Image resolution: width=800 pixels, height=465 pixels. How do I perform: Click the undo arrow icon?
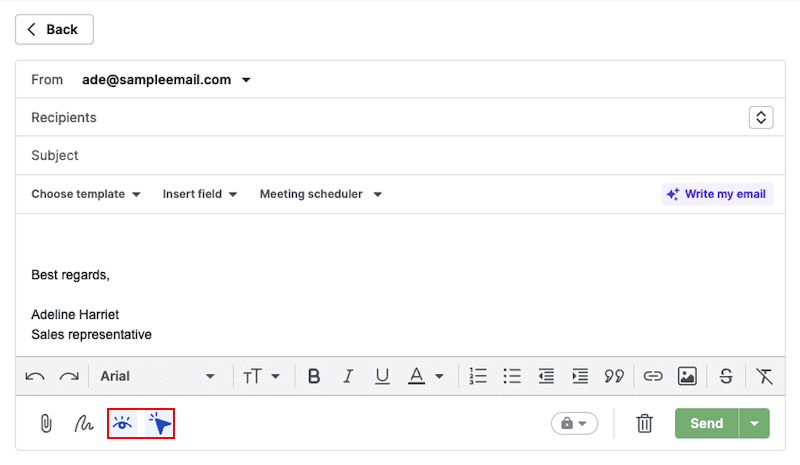(35, 376)
